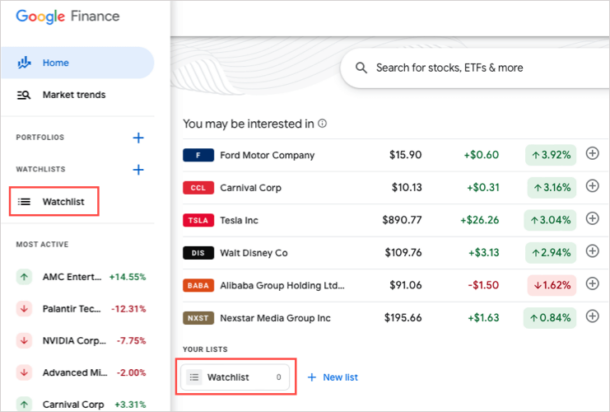Create a list via New list
Screen dimensions: 610x412
332,377
